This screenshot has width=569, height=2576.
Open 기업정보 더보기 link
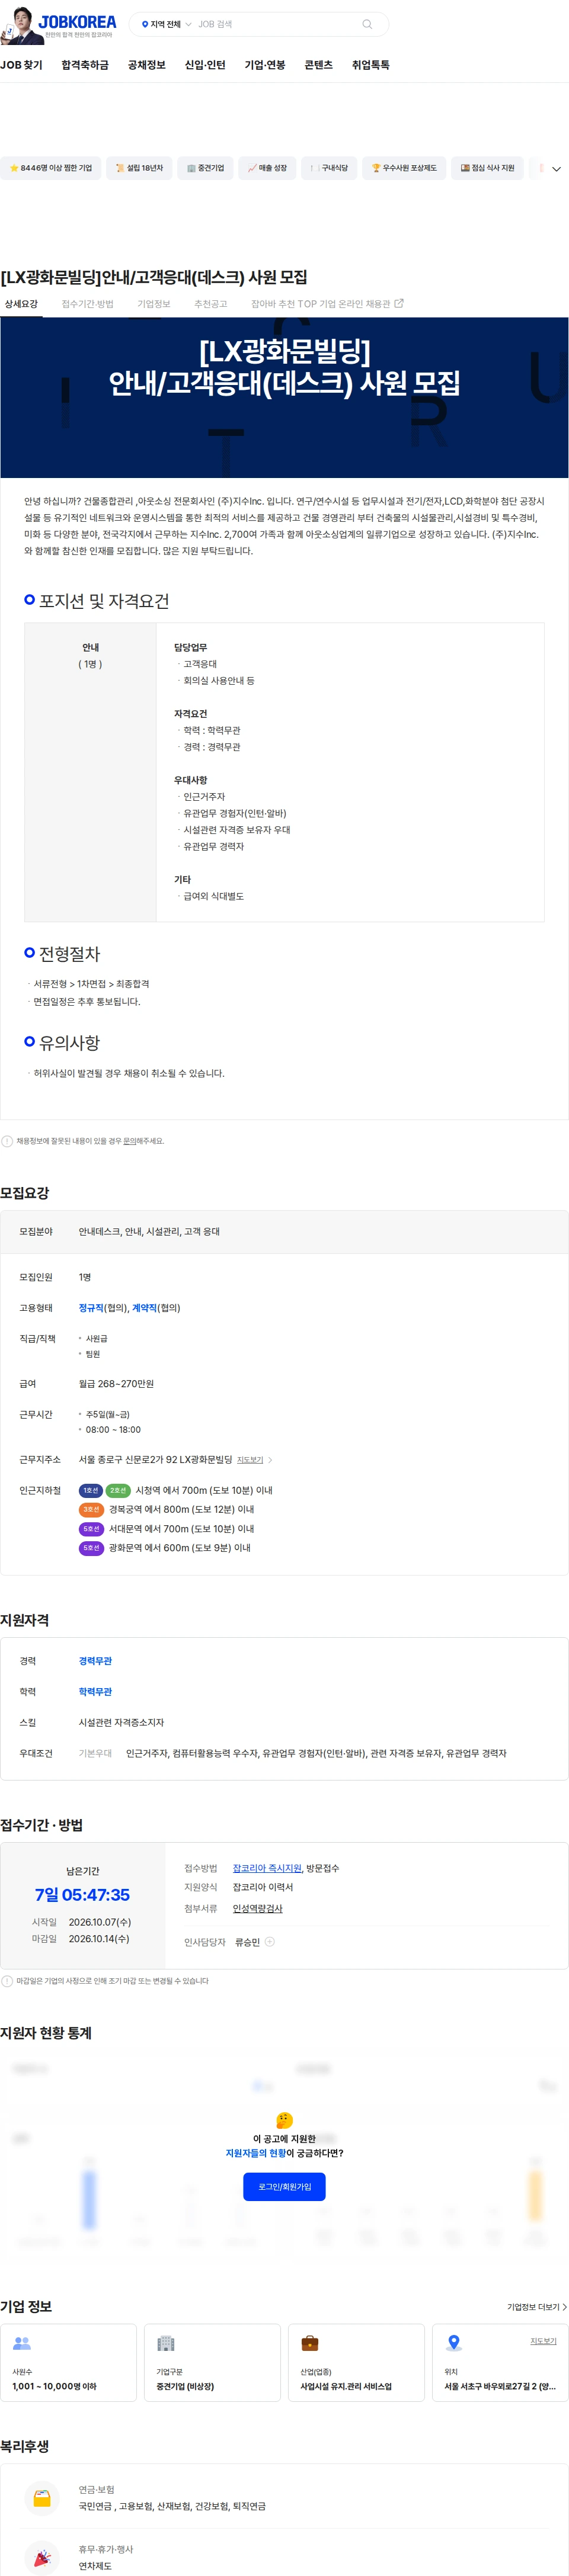(x=537, y=2307)
